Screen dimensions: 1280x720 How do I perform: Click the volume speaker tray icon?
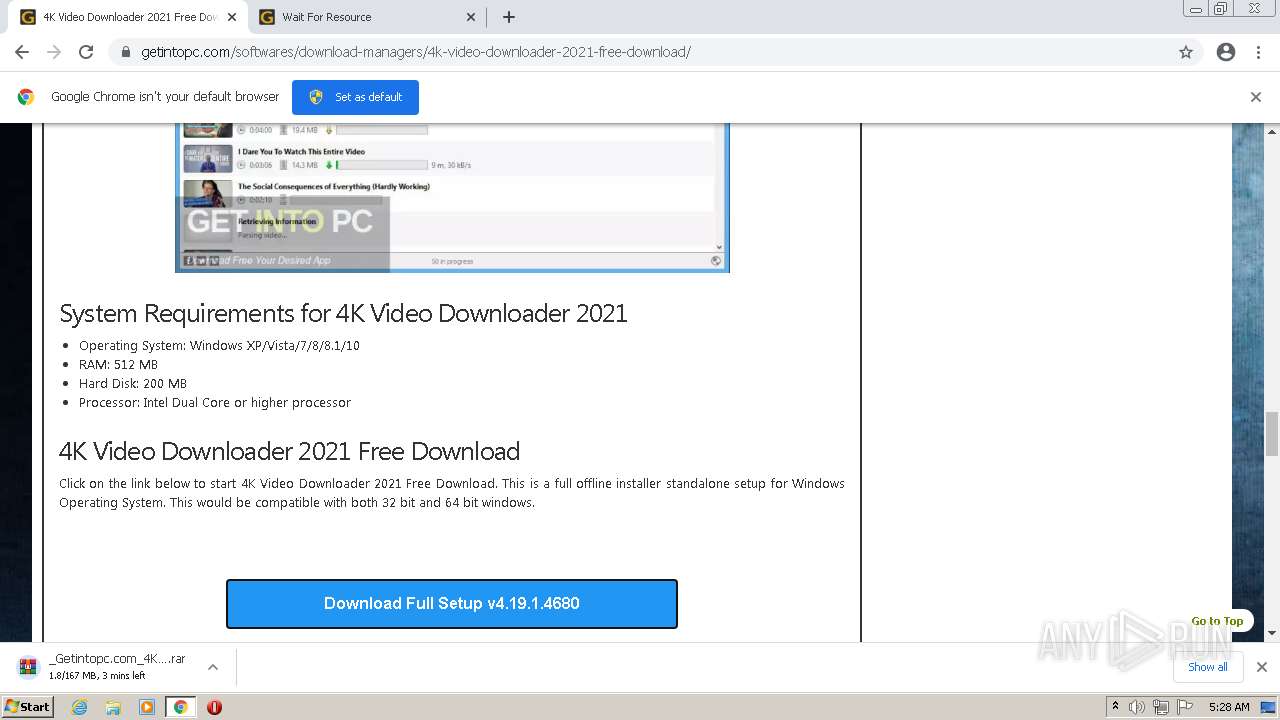[x=1137, y=707]
